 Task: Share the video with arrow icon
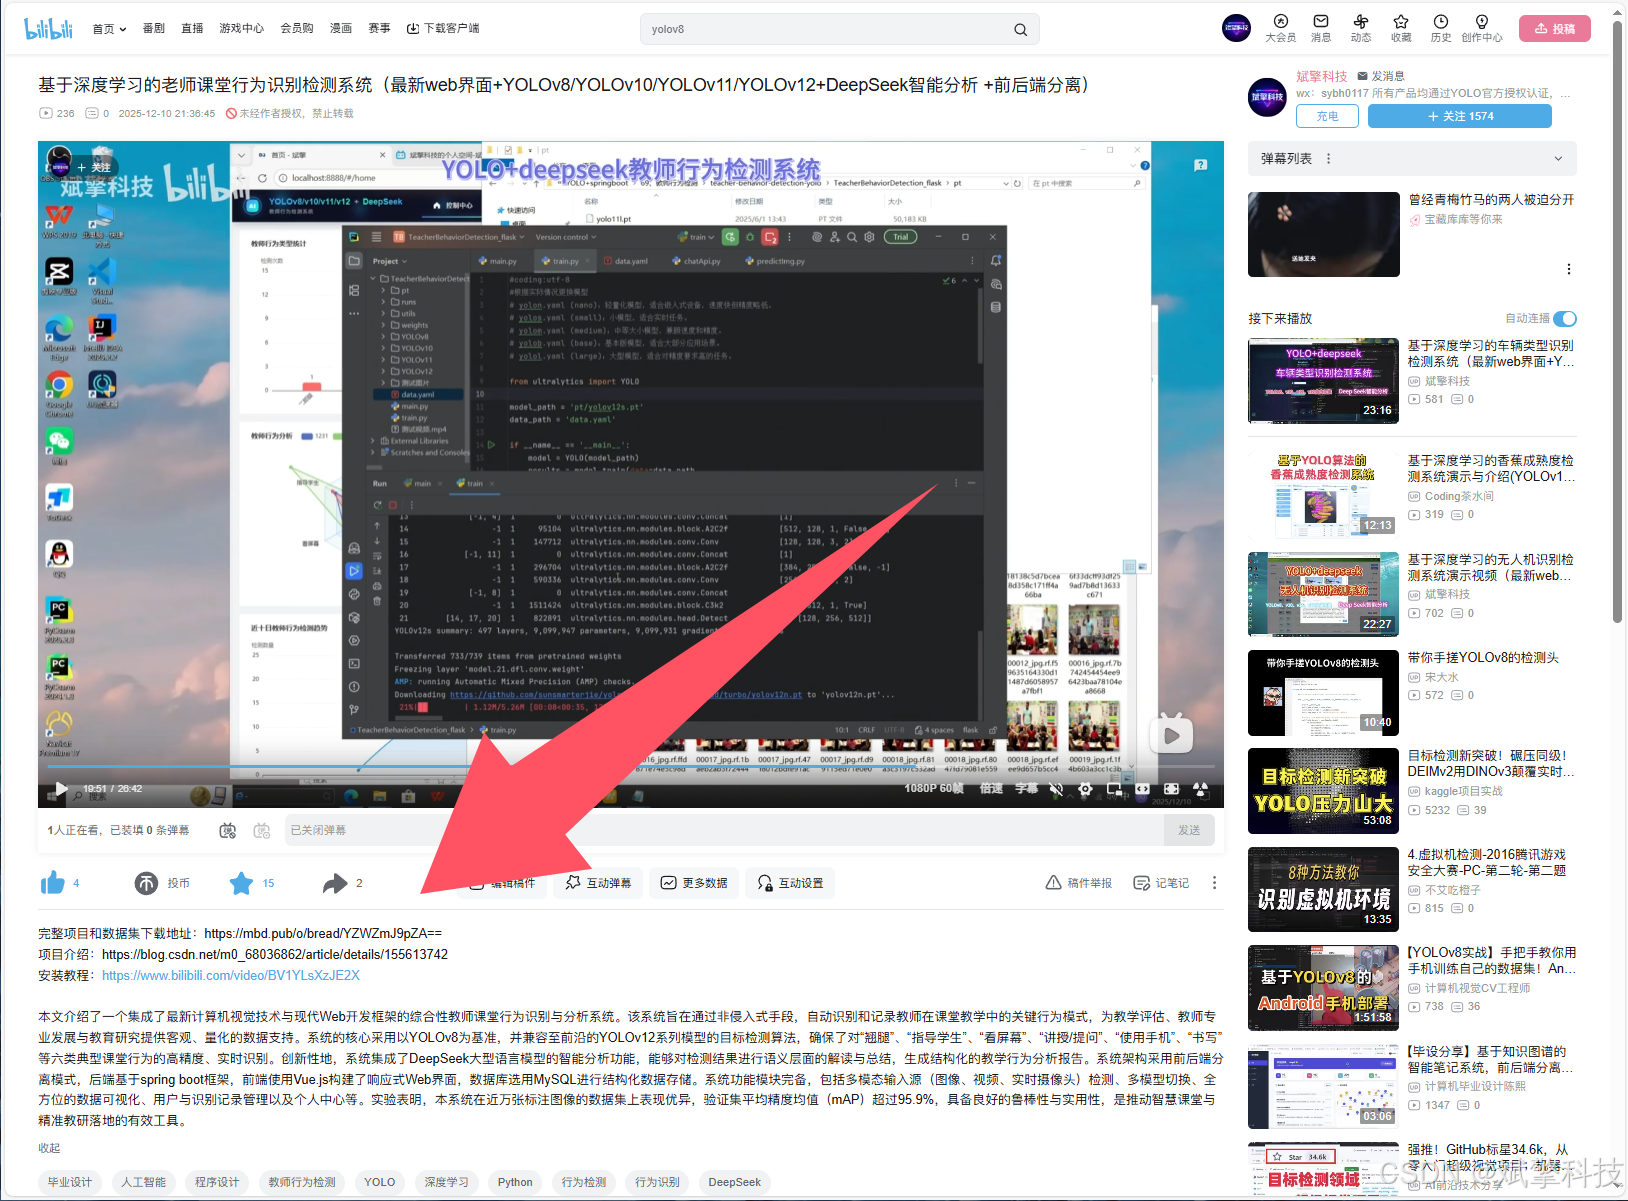pyautogui.click(x=335, y=883)
